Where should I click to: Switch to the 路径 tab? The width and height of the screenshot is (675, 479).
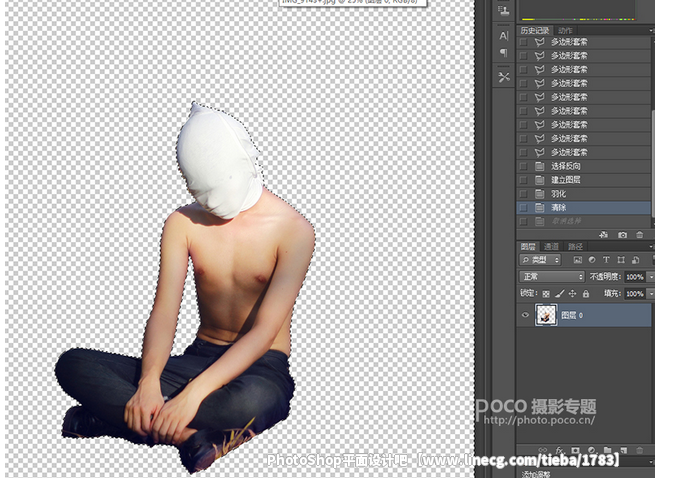pyautogui.click(x=575, y=247)
